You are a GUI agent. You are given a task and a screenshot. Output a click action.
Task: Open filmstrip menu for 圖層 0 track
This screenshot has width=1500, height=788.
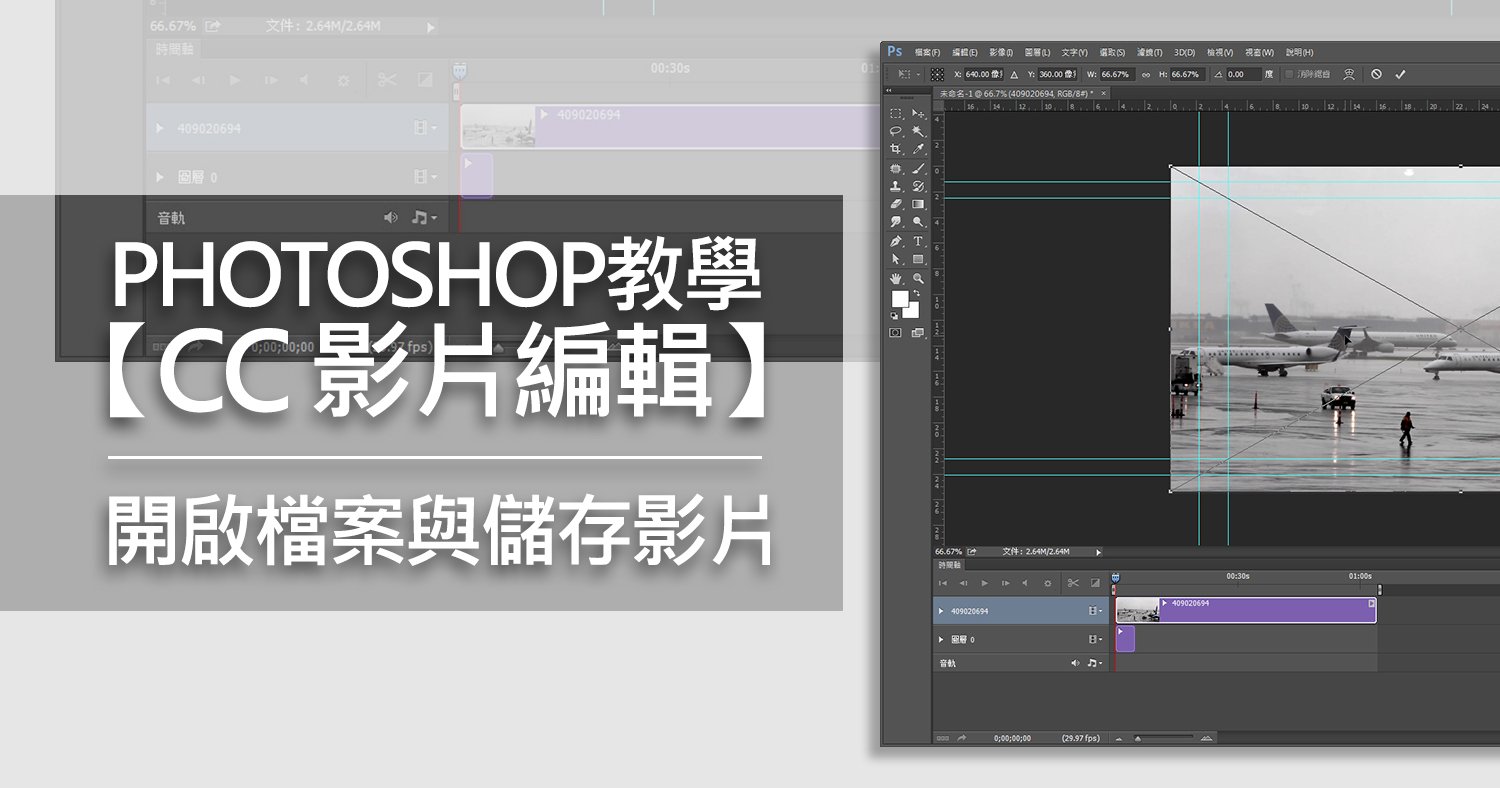point(1095,639)
